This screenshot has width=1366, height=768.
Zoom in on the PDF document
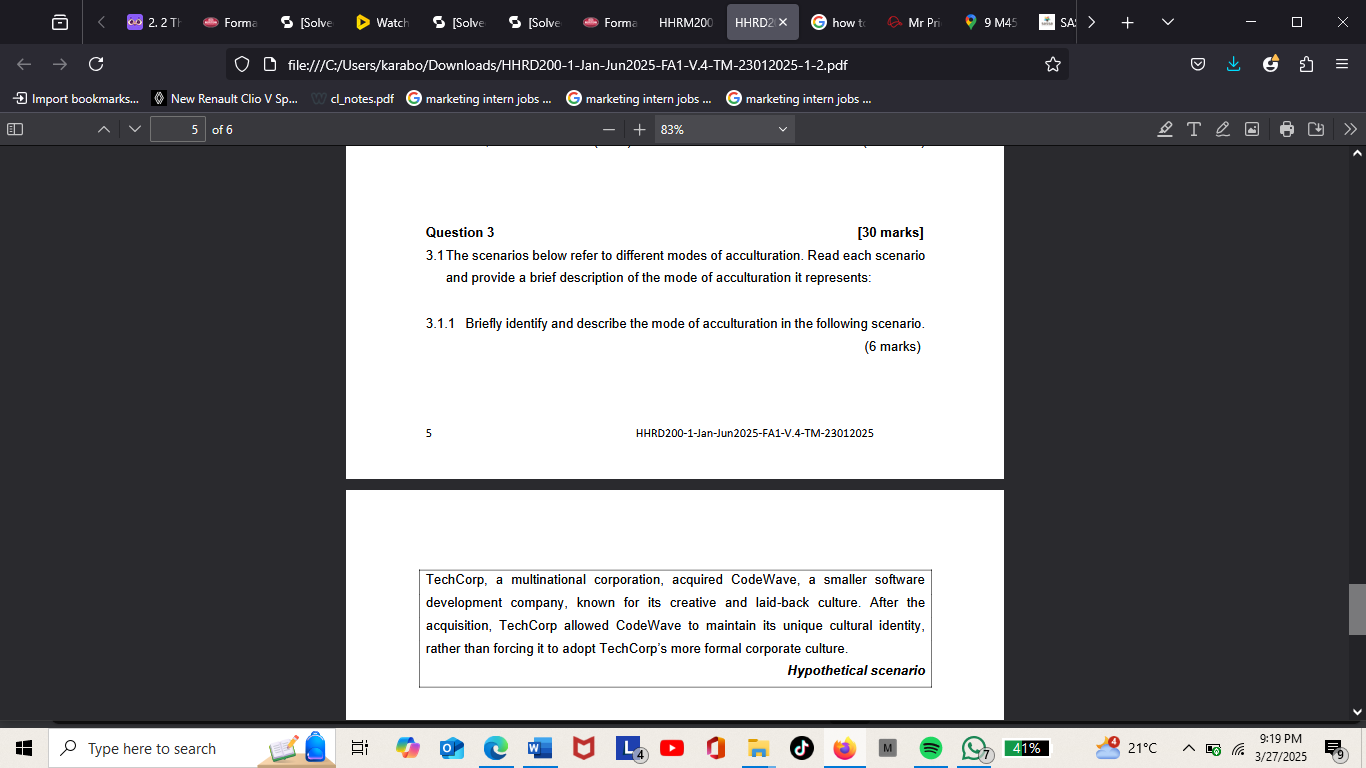coord(640,129)
